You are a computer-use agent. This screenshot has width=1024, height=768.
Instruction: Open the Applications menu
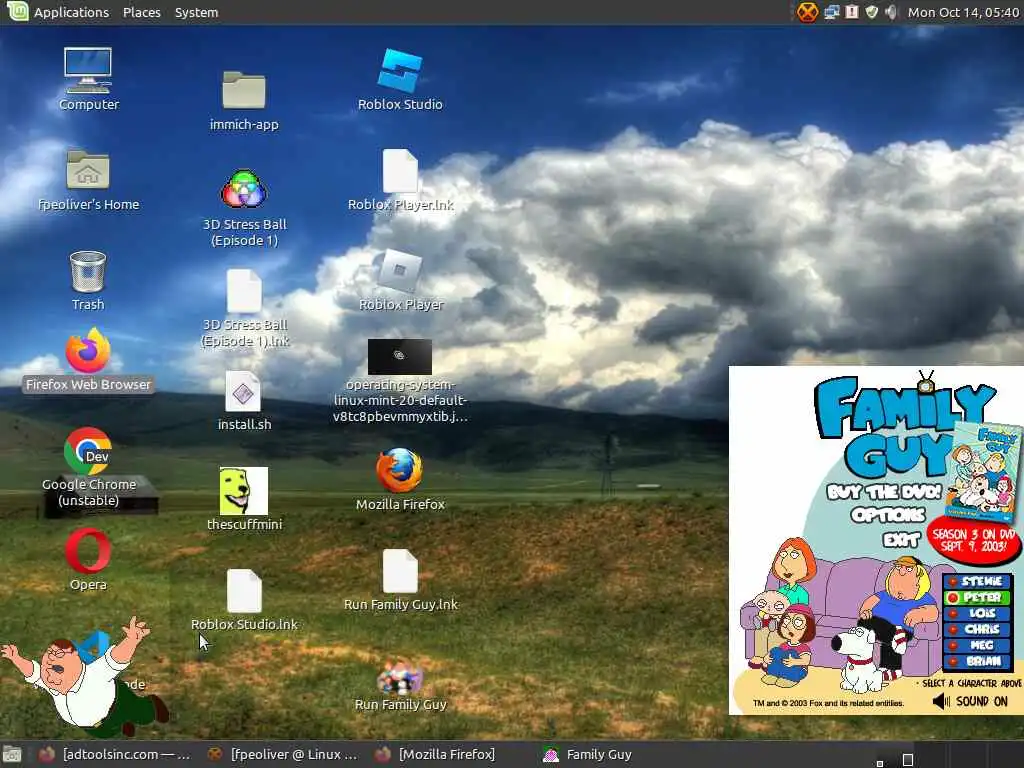pos(71,12)
